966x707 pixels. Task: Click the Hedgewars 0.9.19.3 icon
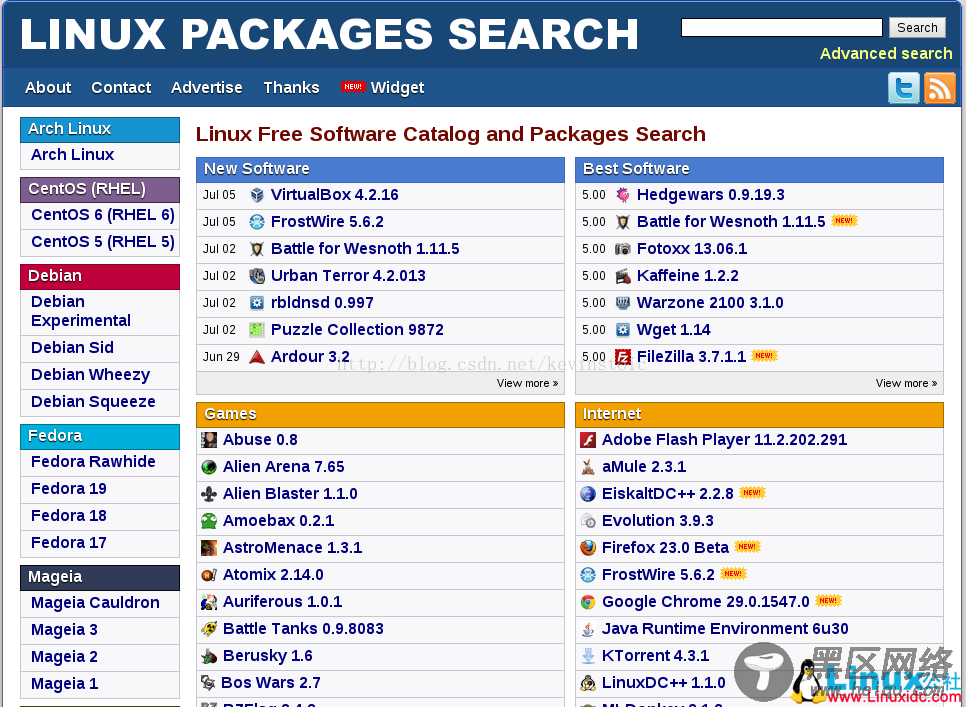click(x=623, y=195)
